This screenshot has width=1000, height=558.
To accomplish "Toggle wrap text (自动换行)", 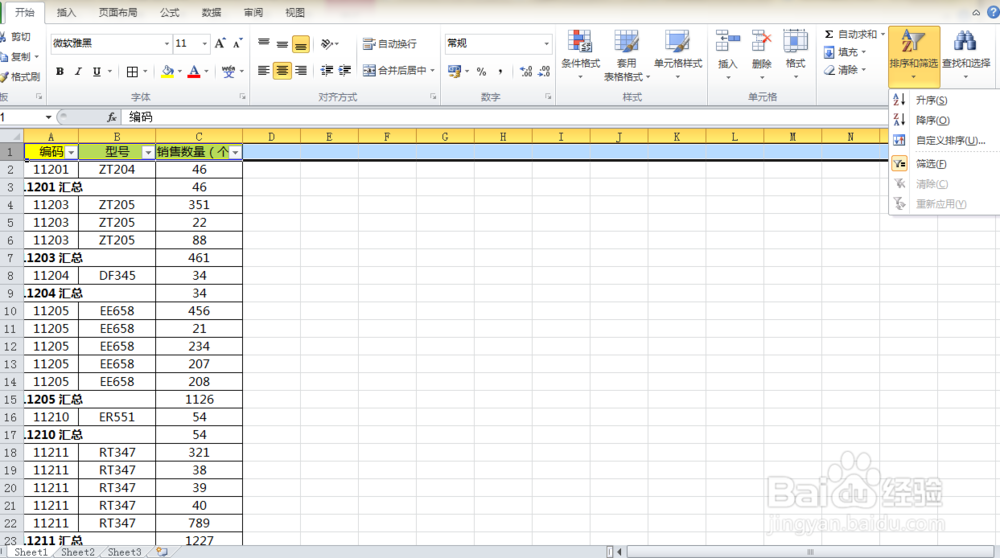I will [x=390, y=43].
